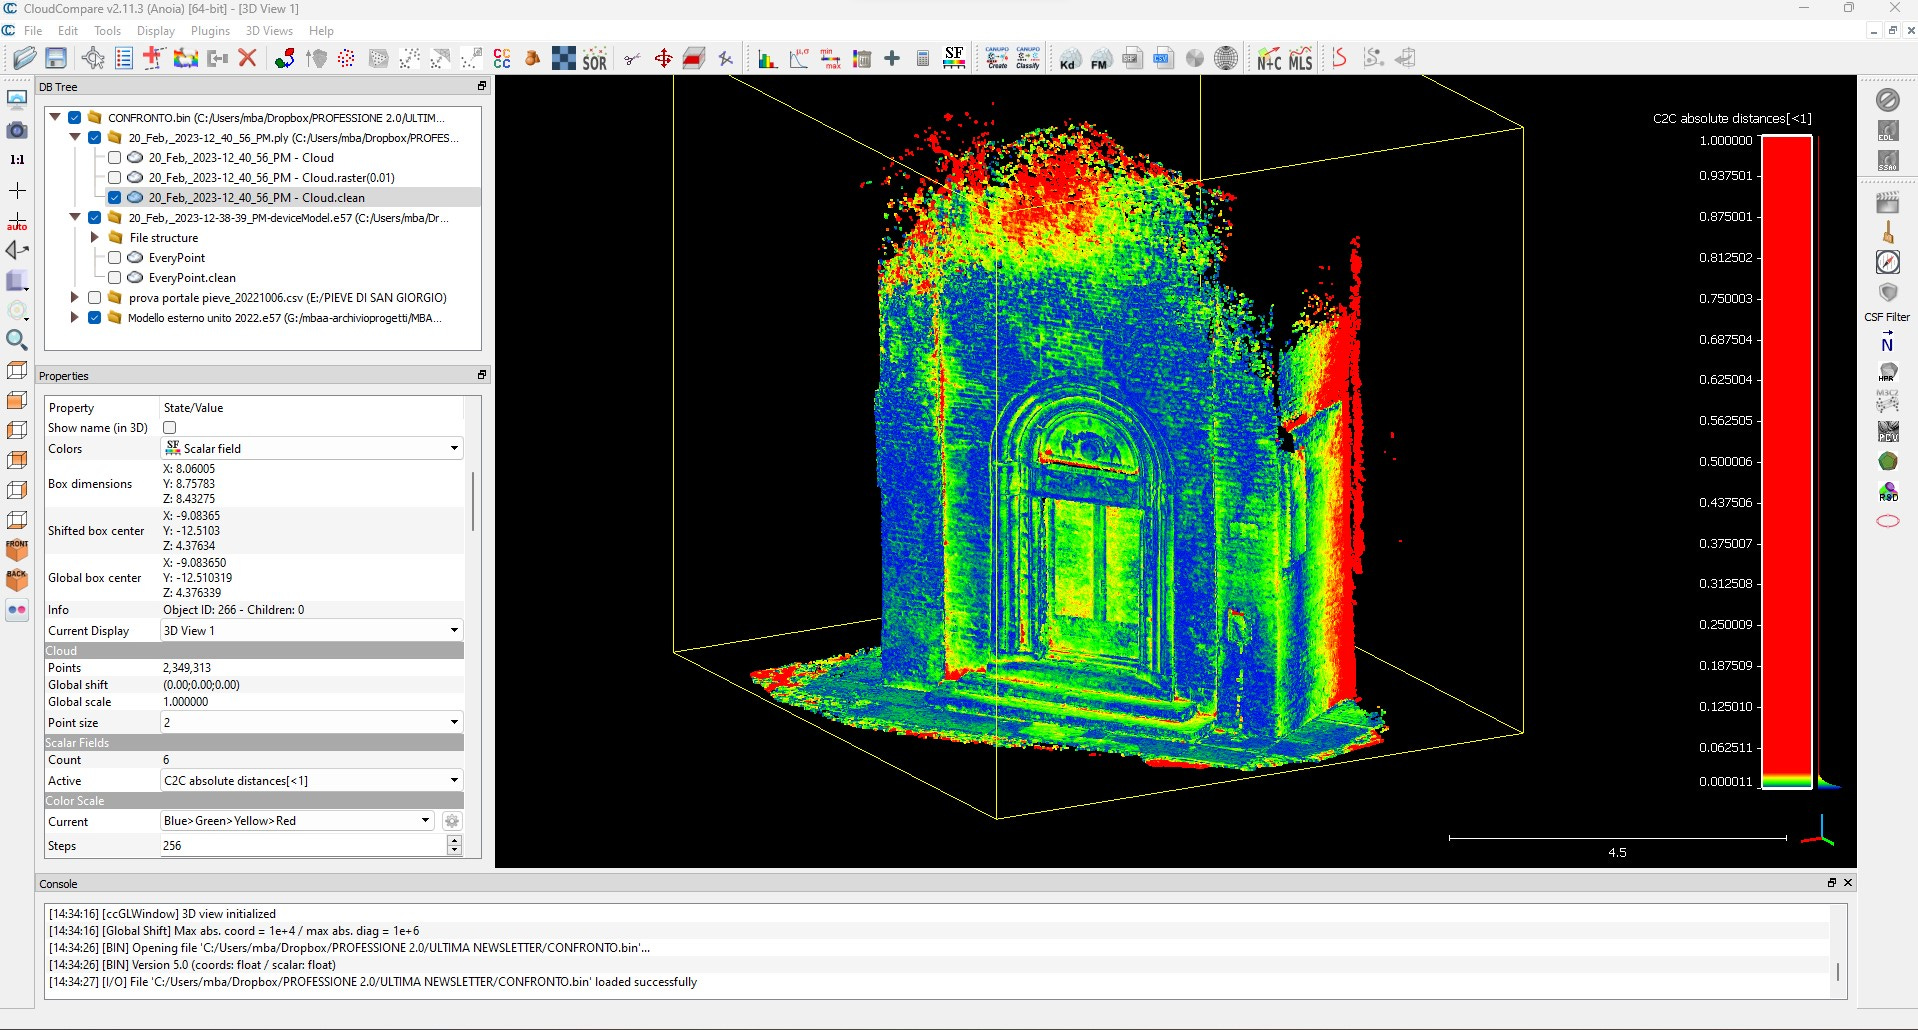Click the magnifier zoom icon in left sidebar
The width and height of the screenshot is (1918, 1030).
17,340
